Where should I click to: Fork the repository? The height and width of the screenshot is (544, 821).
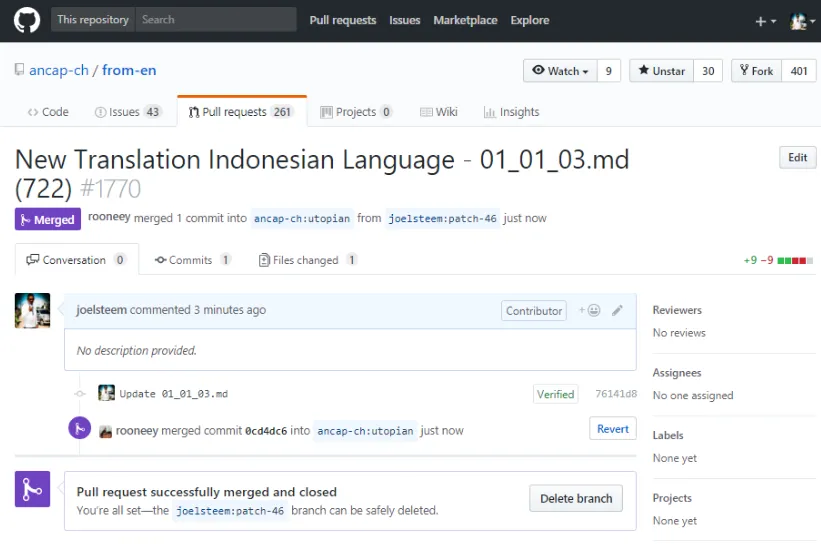[756, 71]
